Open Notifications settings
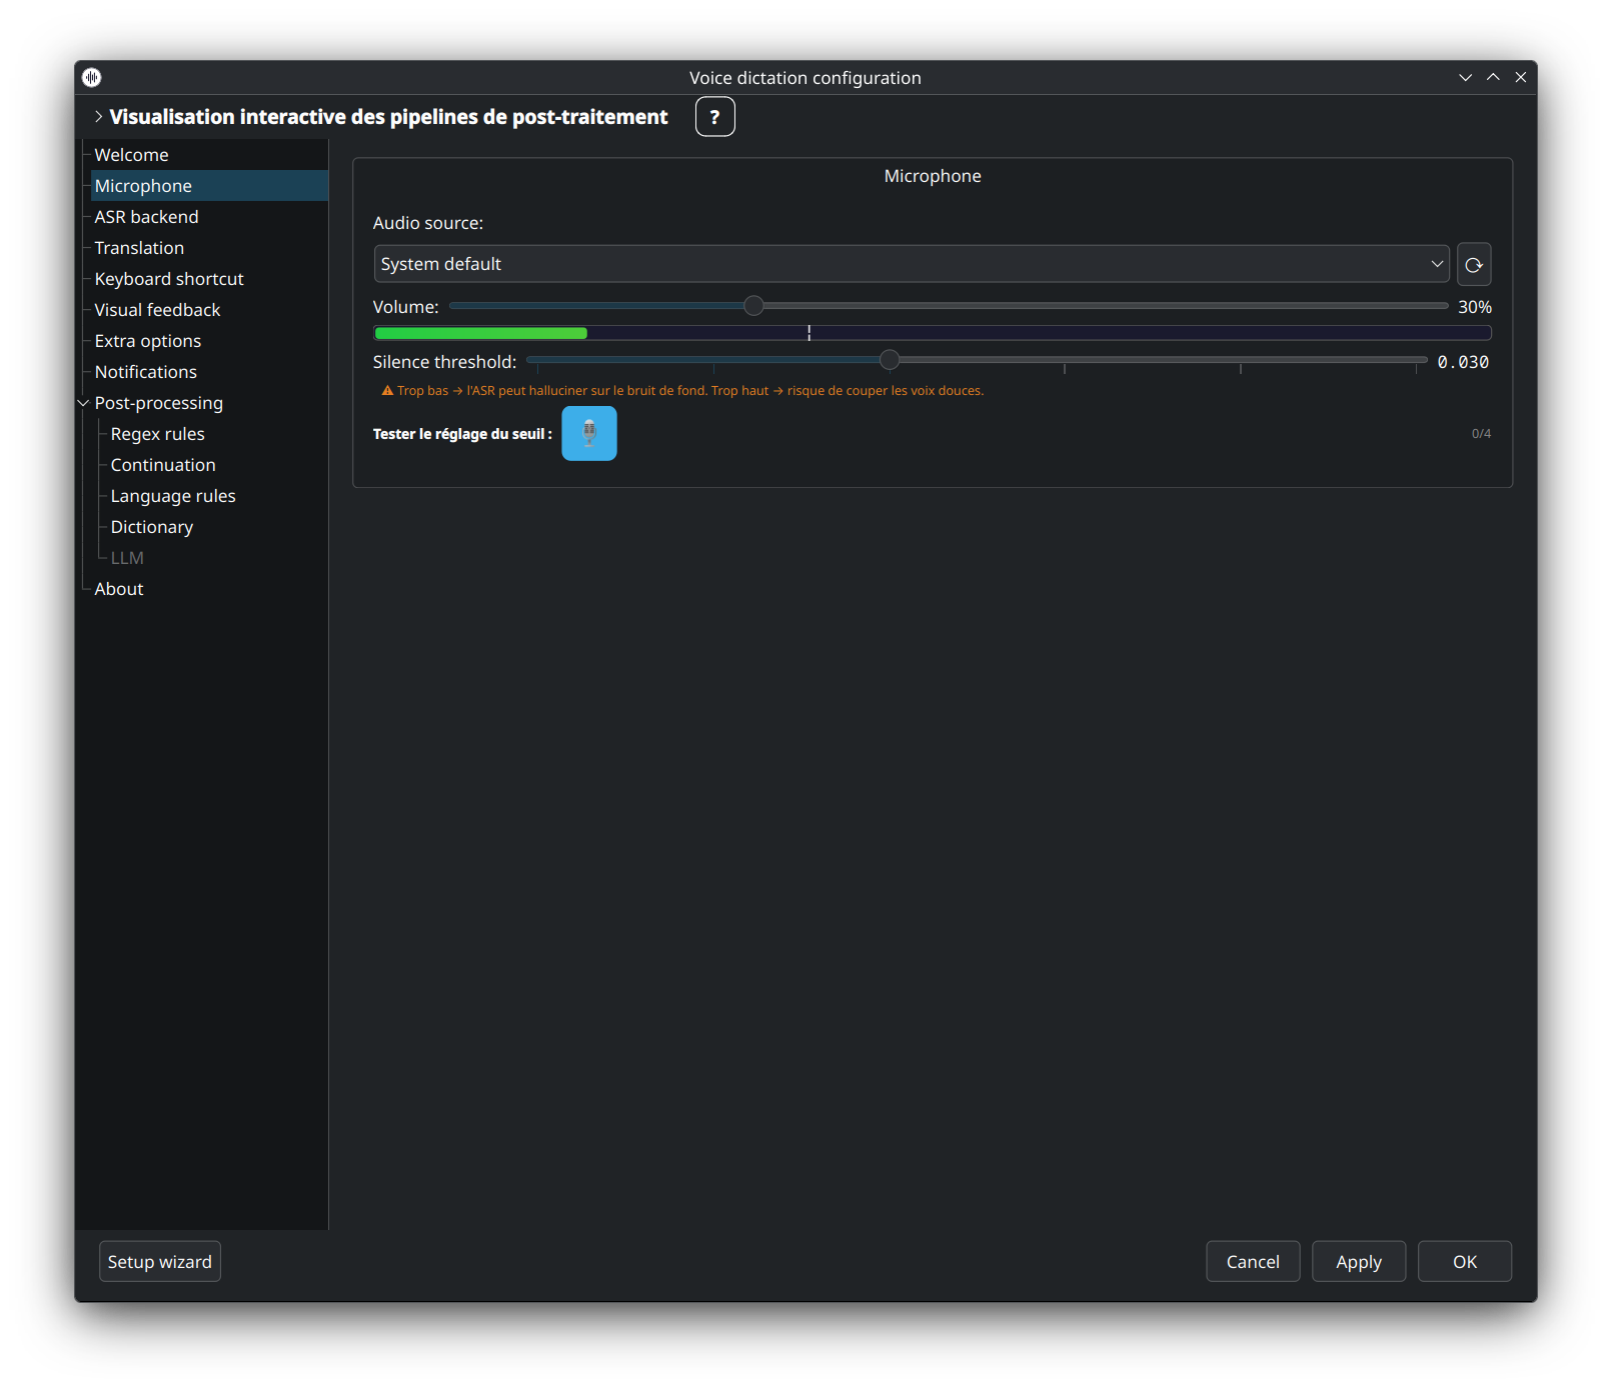The width and height of the screenshot is (1611, 1391). tap(146, 372)
